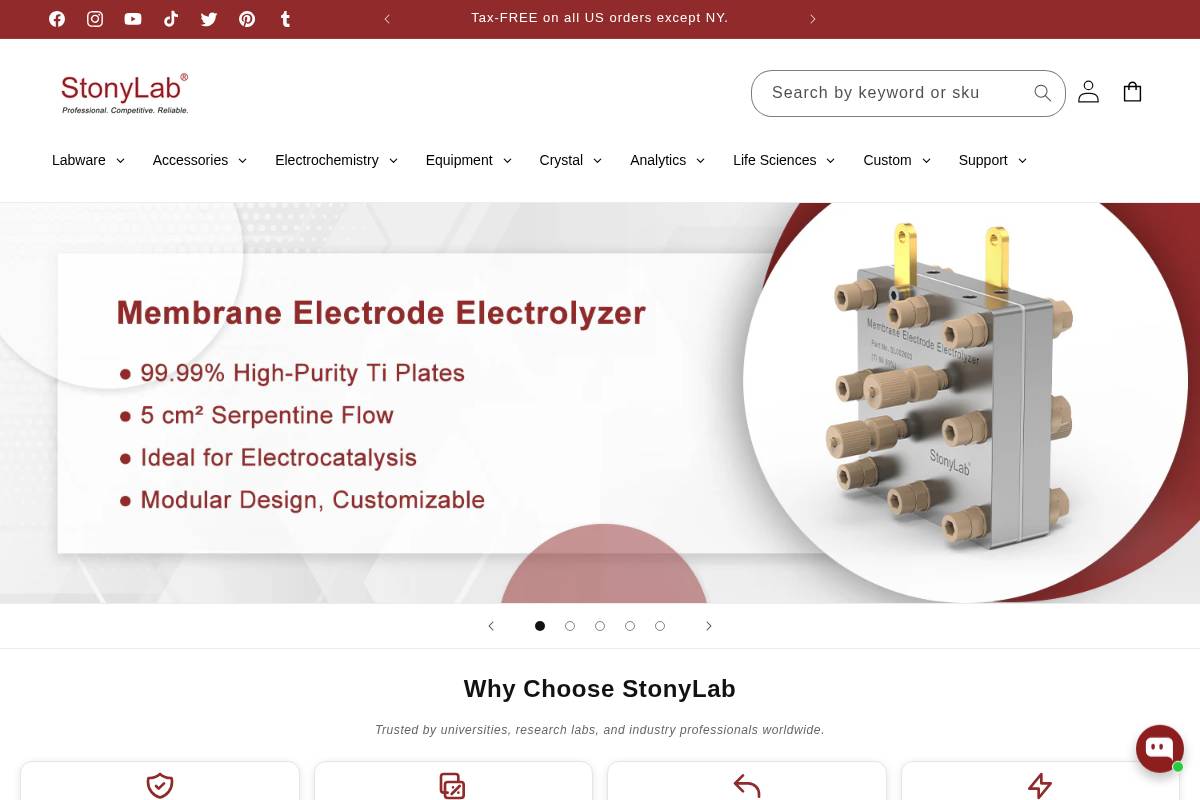Expand the Support menu

tap(993, 160)
